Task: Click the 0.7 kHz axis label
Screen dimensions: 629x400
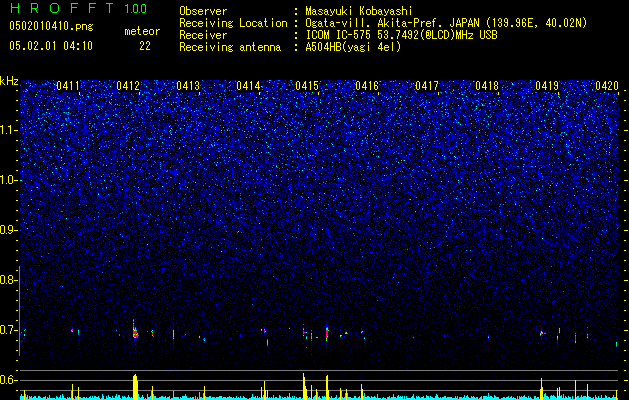Action: coord(8,330)
